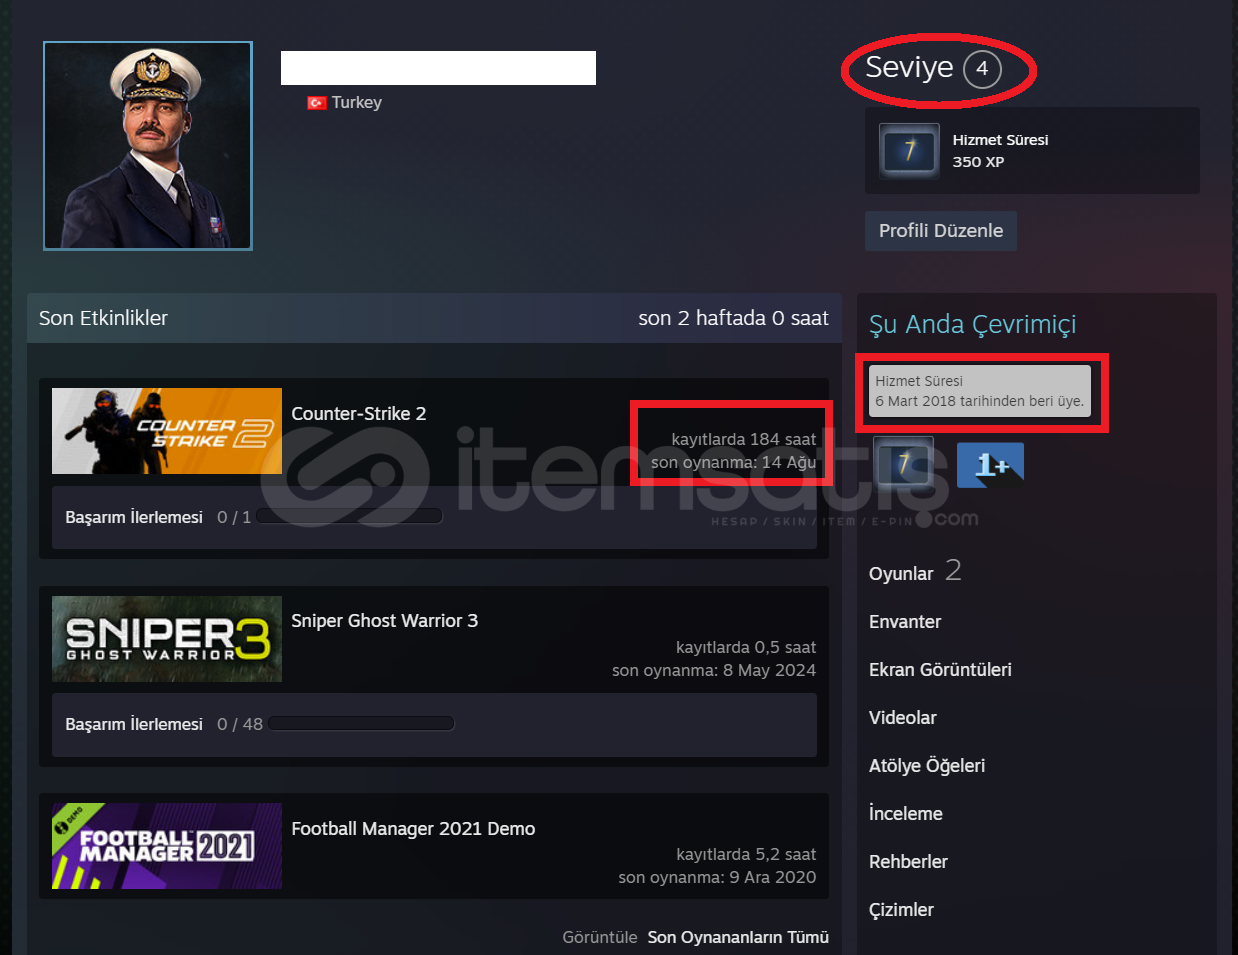Open the profile avatar picture
Viewport: 1238px width, 955px height.
[x=148, y=146]
